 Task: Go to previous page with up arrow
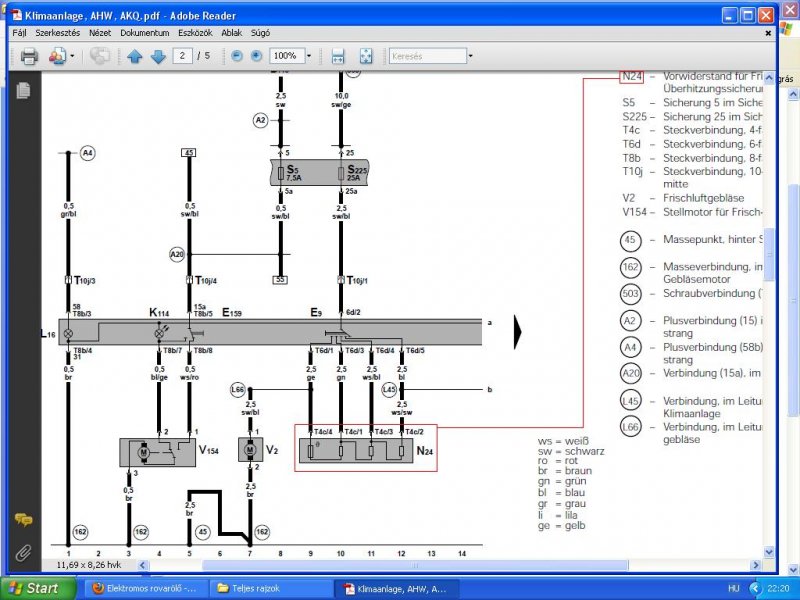click(x=135, y=56)
